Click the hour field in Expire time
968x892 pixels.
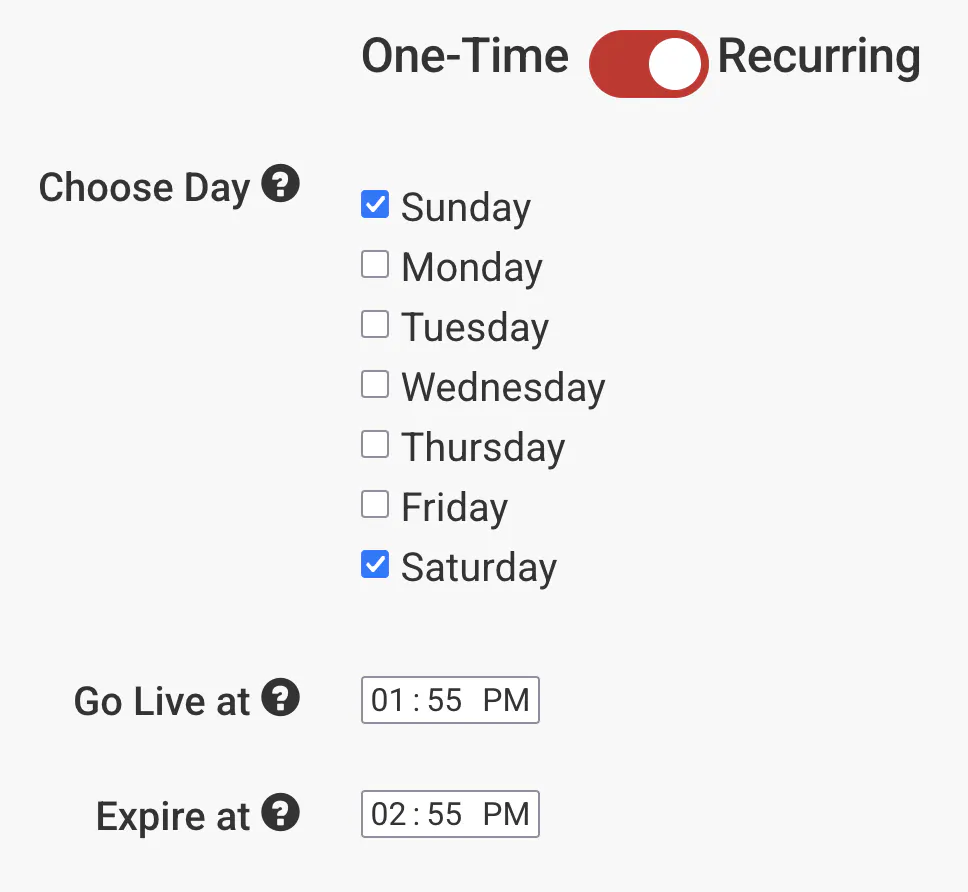pyautogui.click(x=387, y=814)
